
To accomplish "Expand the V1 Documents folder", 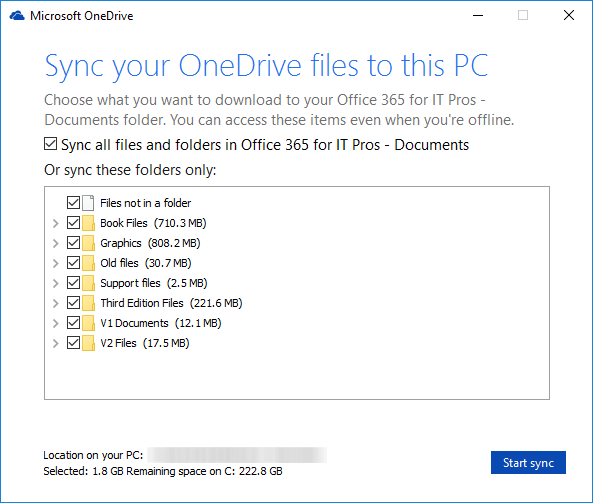I will coord(56,323).
